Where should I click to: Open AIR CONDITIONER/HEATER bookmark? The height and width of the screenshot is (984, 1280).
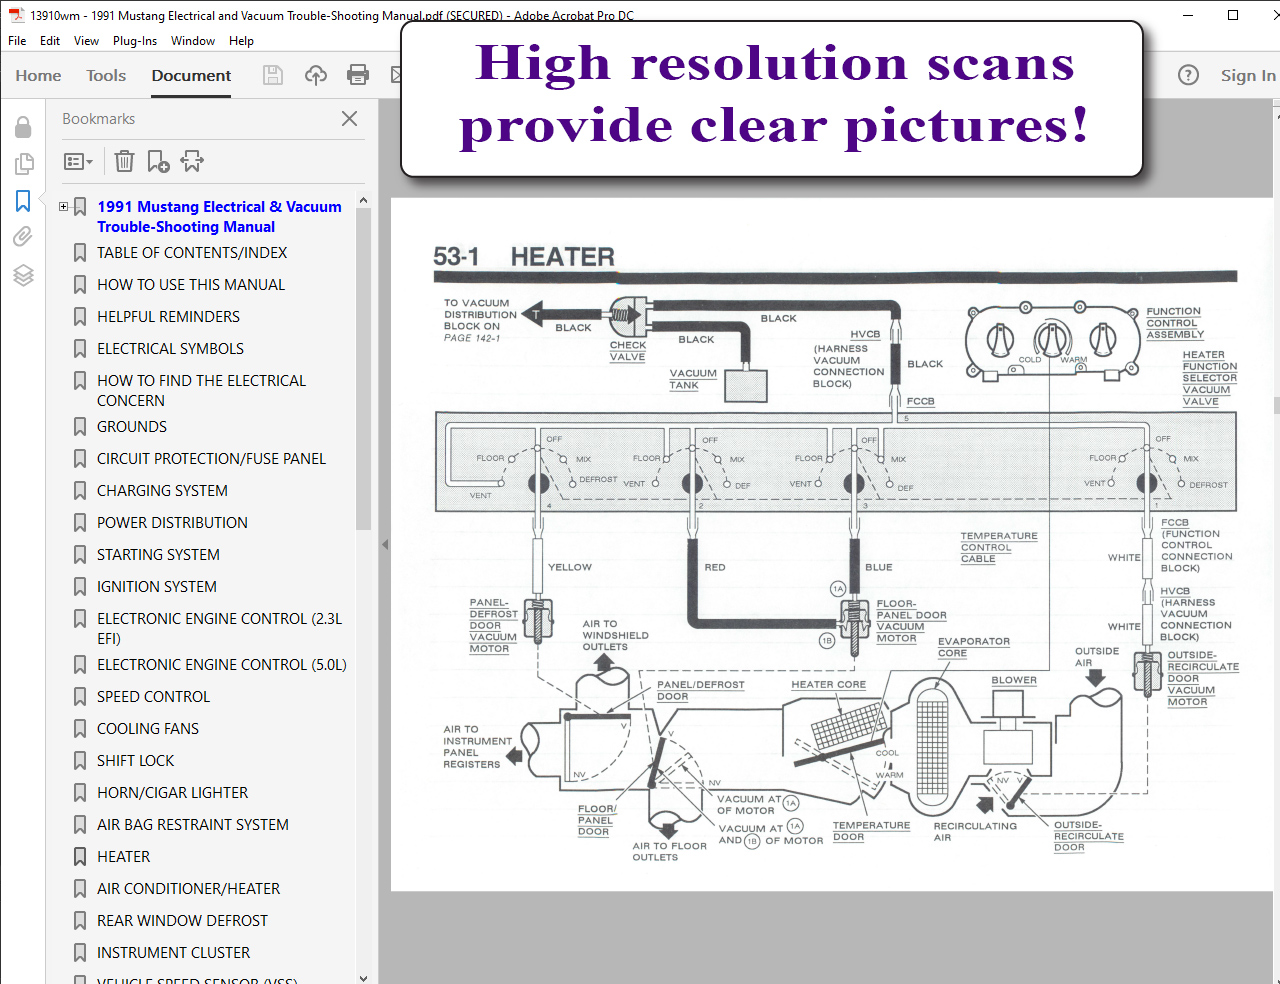pos(188,889)
